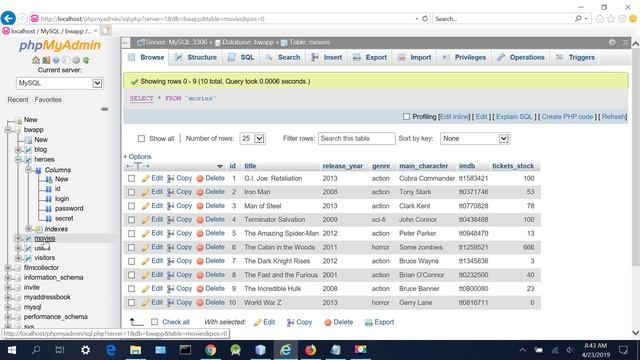Screen dimensions: 640x360
Task: Open the Export tab
Action: [x=370, y=58]
